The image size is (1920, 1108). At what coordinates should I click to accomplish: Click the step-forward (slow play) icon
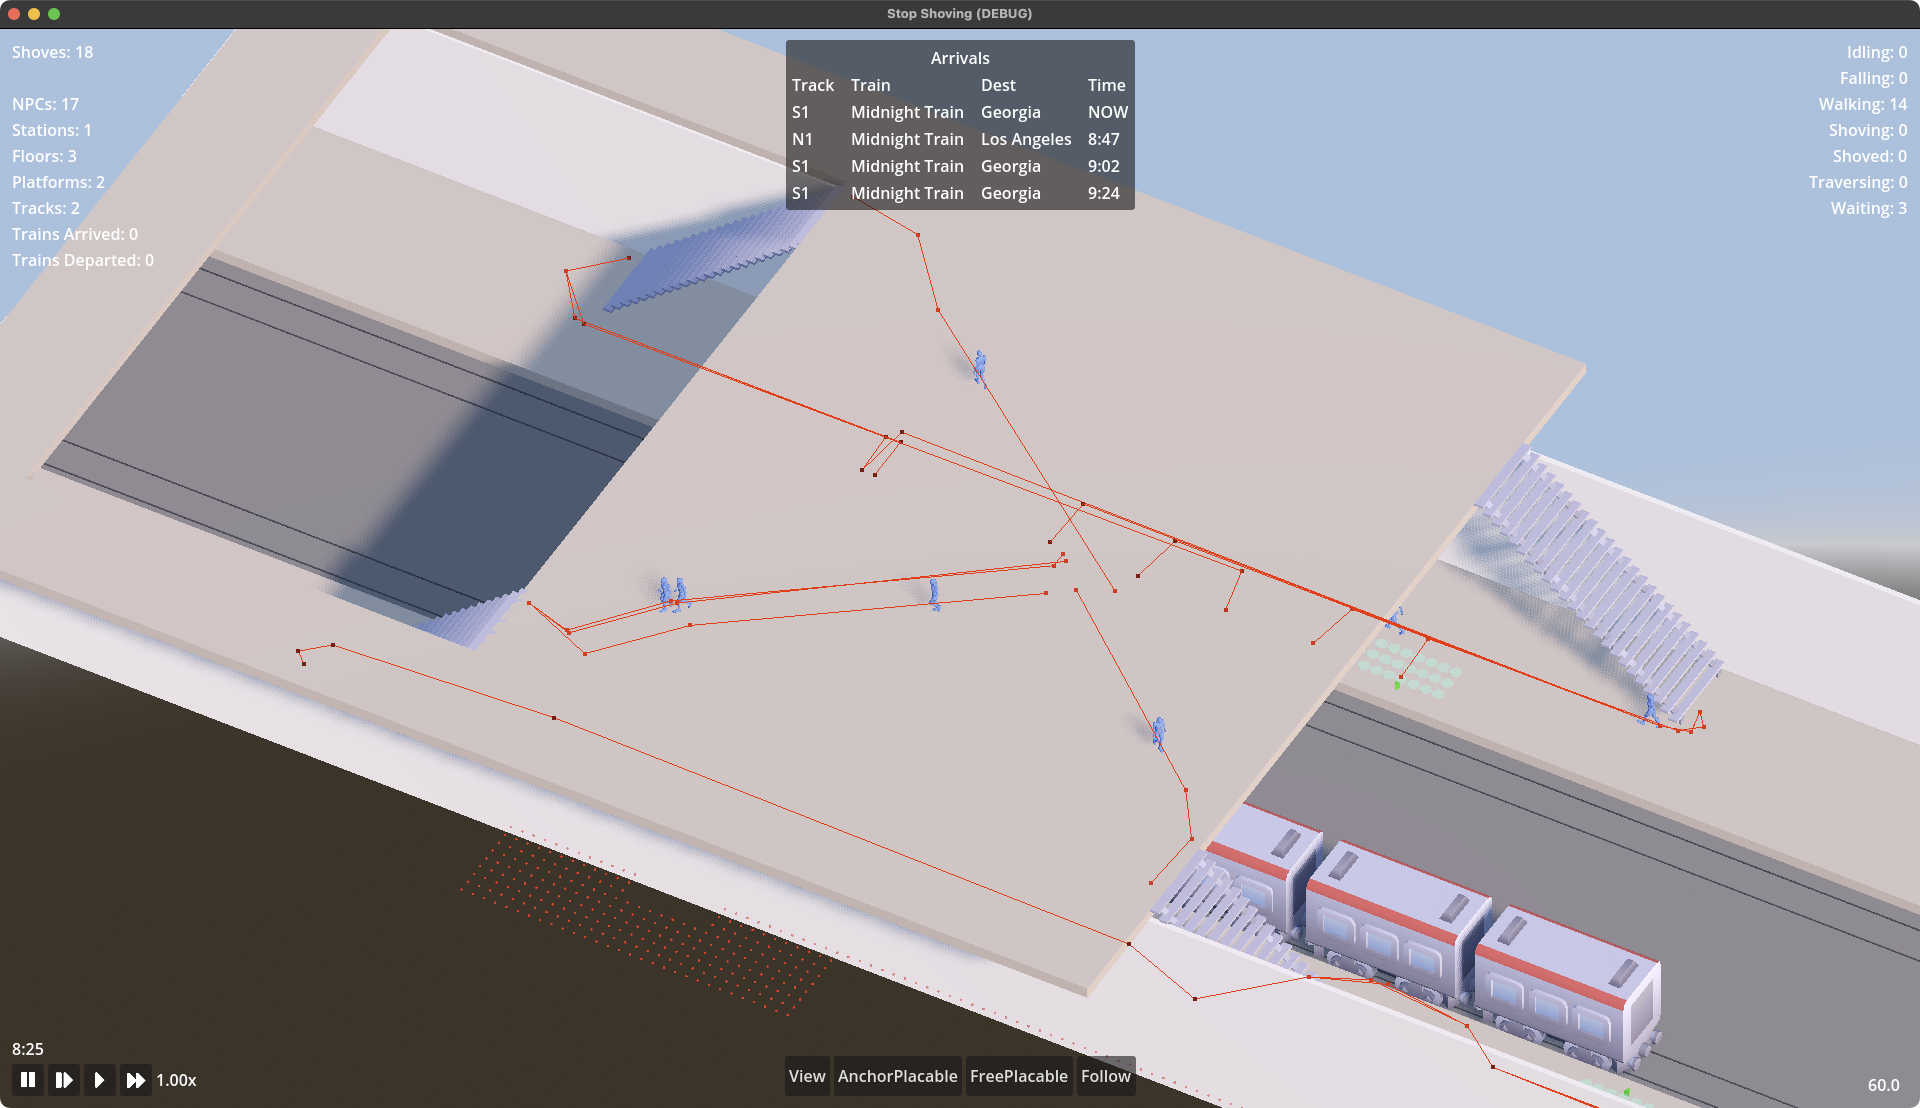(x=64, y=1080)
